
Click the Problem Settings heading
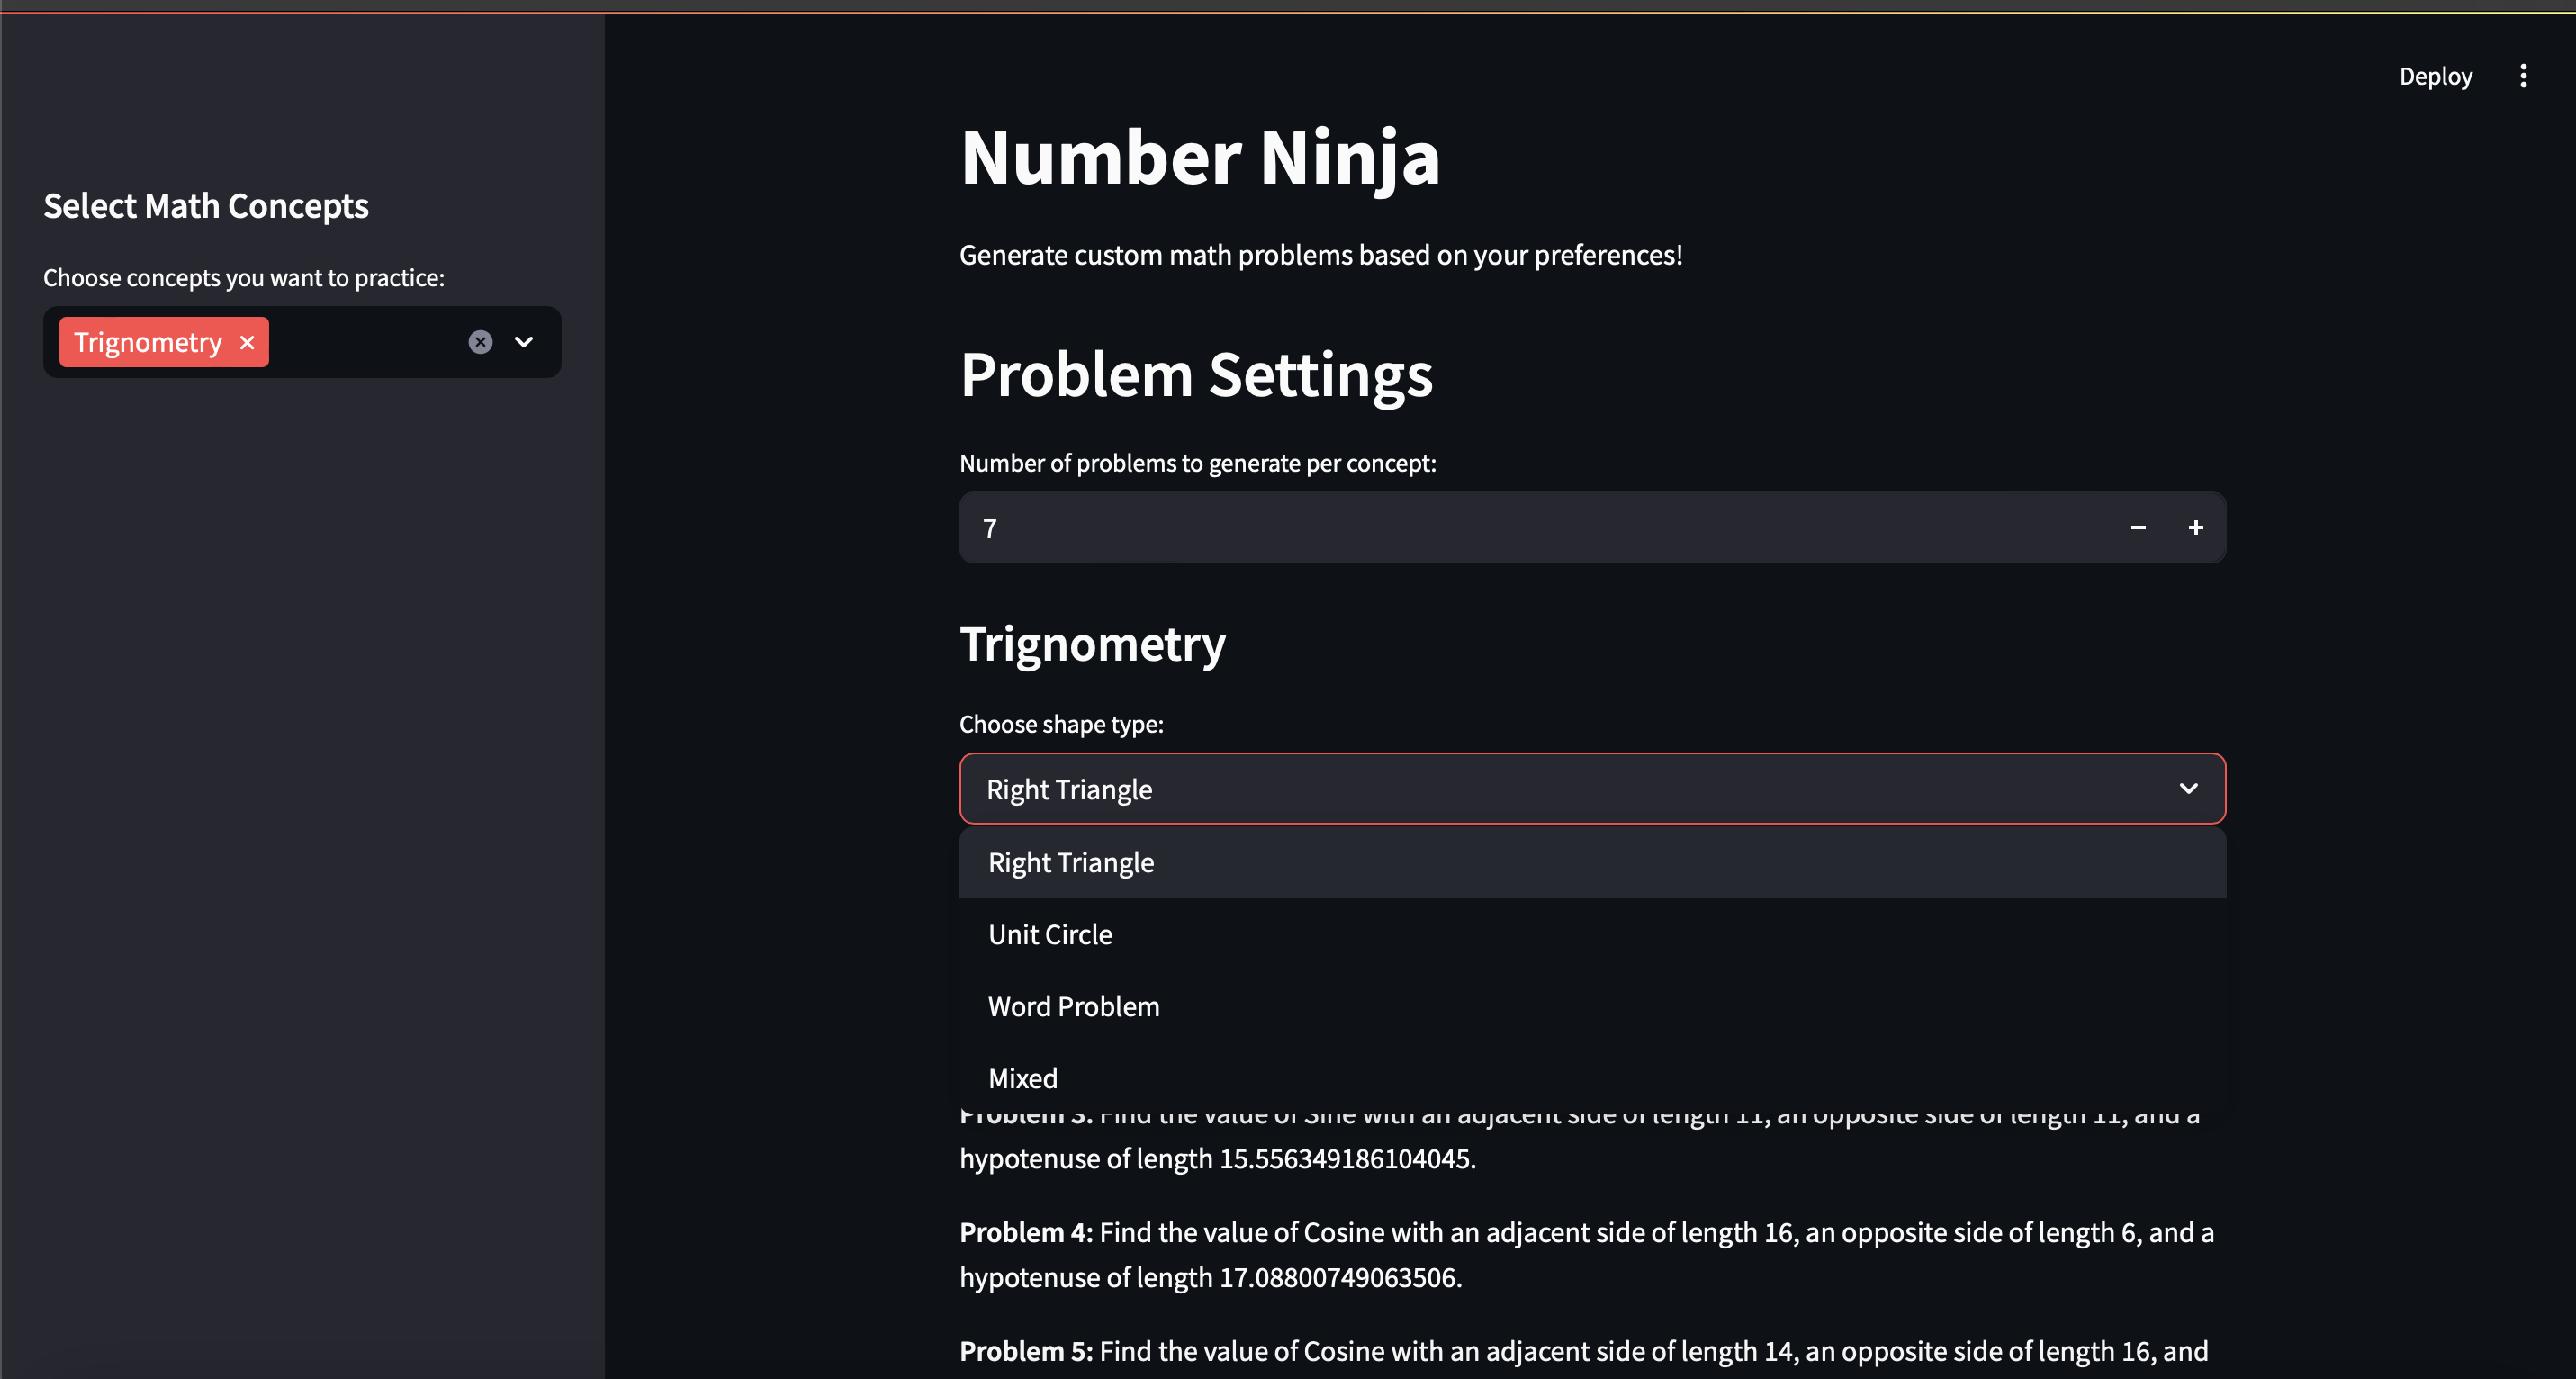[1196, 375]
